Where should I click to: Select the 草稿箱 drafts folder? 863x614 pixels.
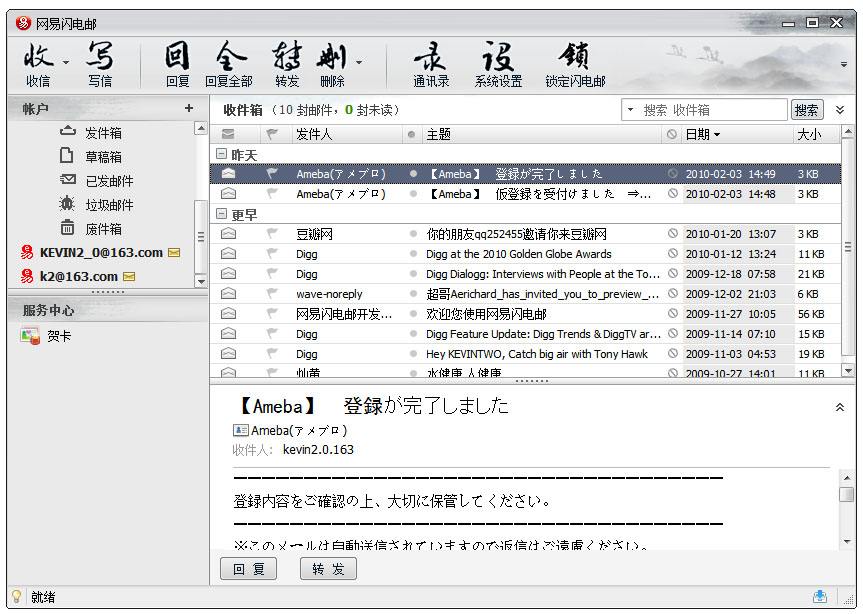coord(103,157)
